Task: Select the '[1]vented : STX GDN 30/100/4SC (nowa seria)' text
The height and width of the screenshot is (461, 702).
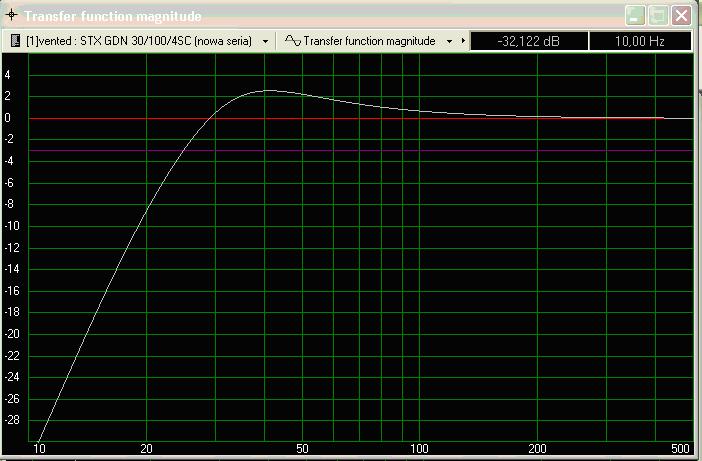Action: click(139, 41)
